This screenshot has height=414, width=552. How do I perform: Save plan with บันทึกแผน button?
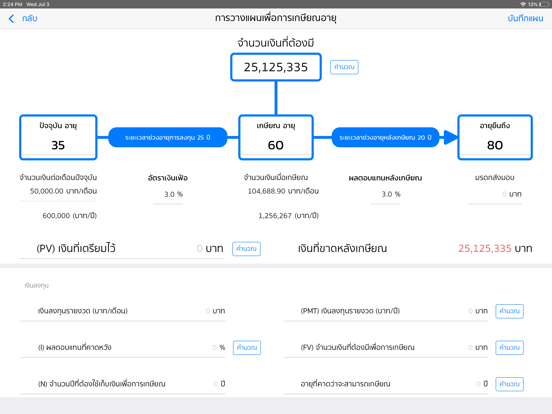[x=525, y=19]
